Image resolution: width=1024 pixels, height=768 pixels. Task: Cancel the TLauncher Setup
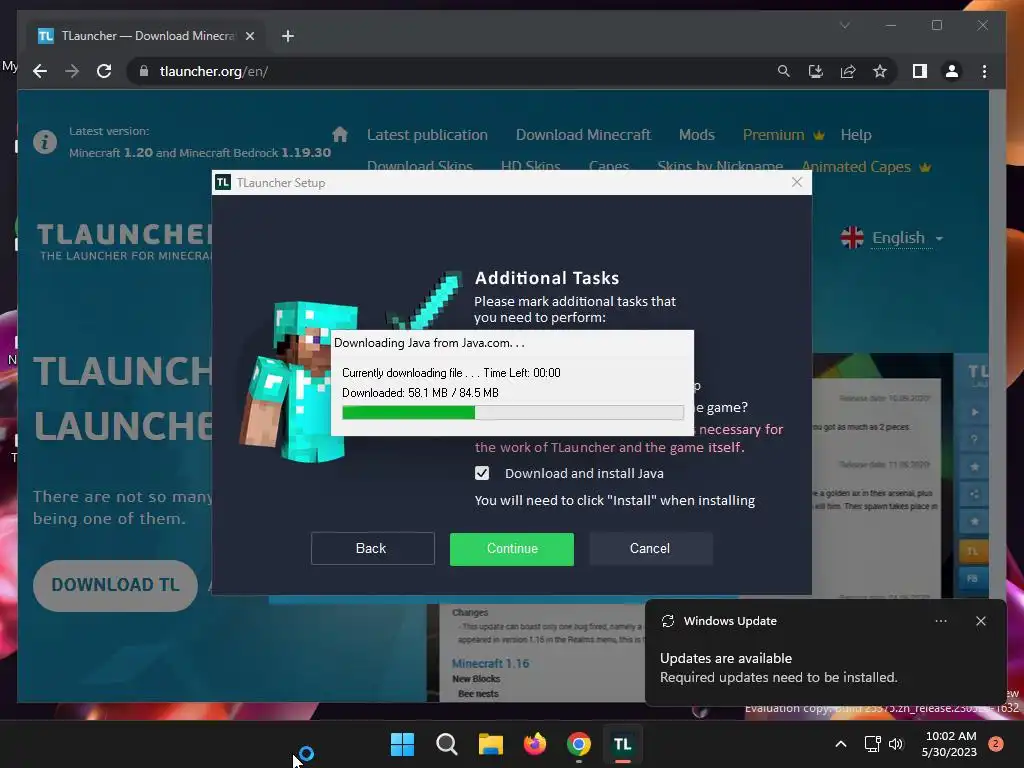click(x=650, y=549)
